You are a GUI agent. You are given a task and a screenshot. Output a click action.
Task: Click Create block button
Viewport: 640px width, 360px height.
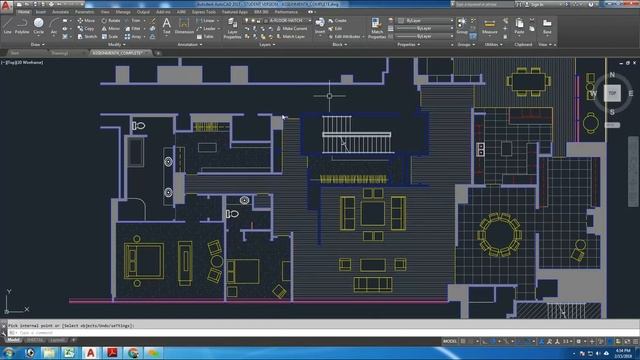338,20
